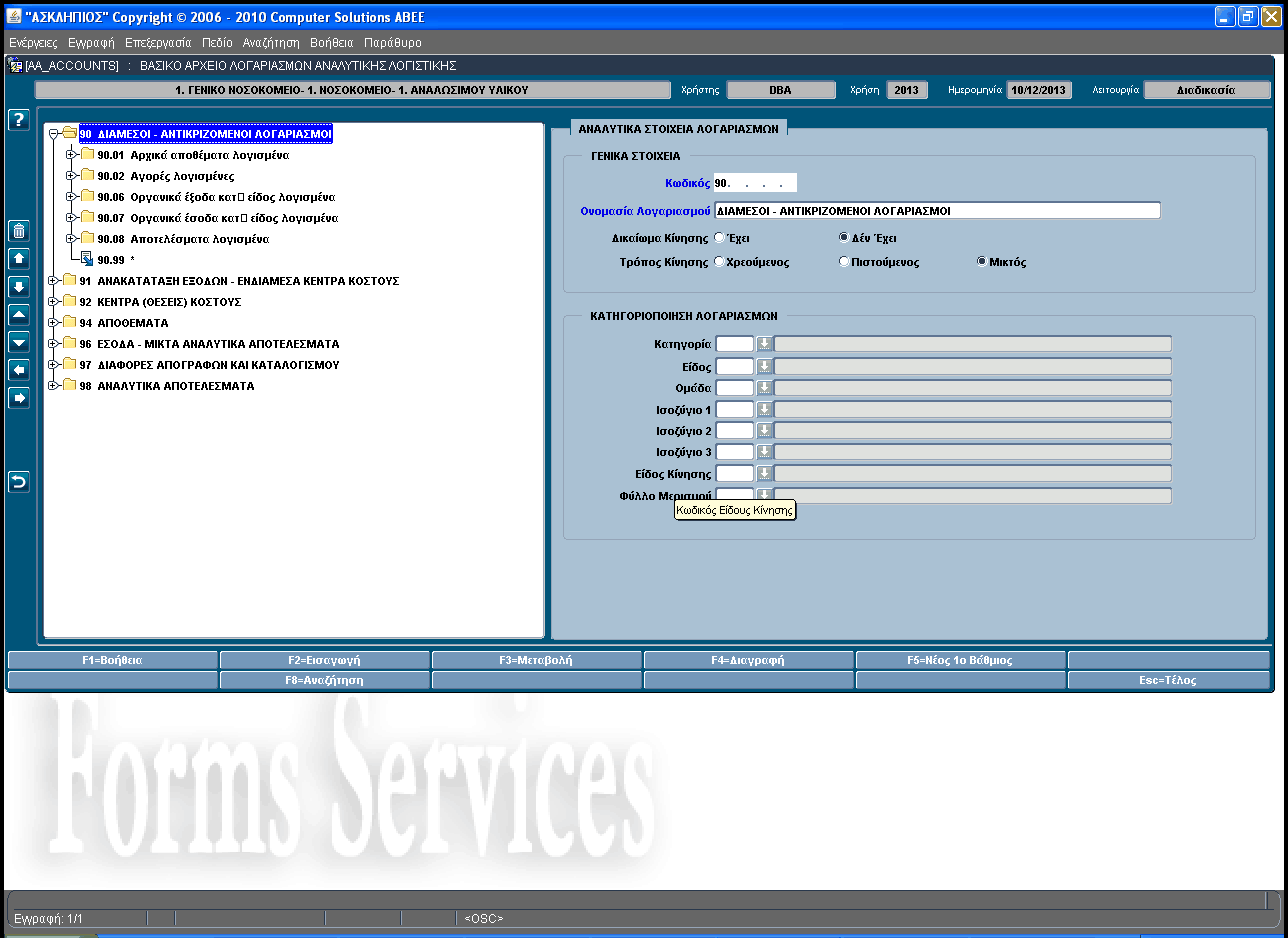Open the Ενέργειες menu
This screenshot has height=938, width=1288.
33,43
